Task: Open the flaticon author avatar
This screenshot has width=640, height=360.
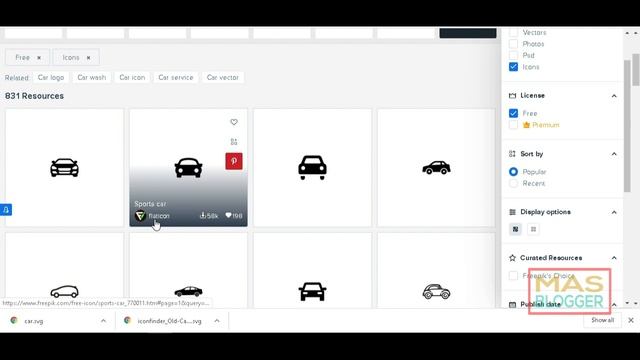Action: (x=140, y=216)
